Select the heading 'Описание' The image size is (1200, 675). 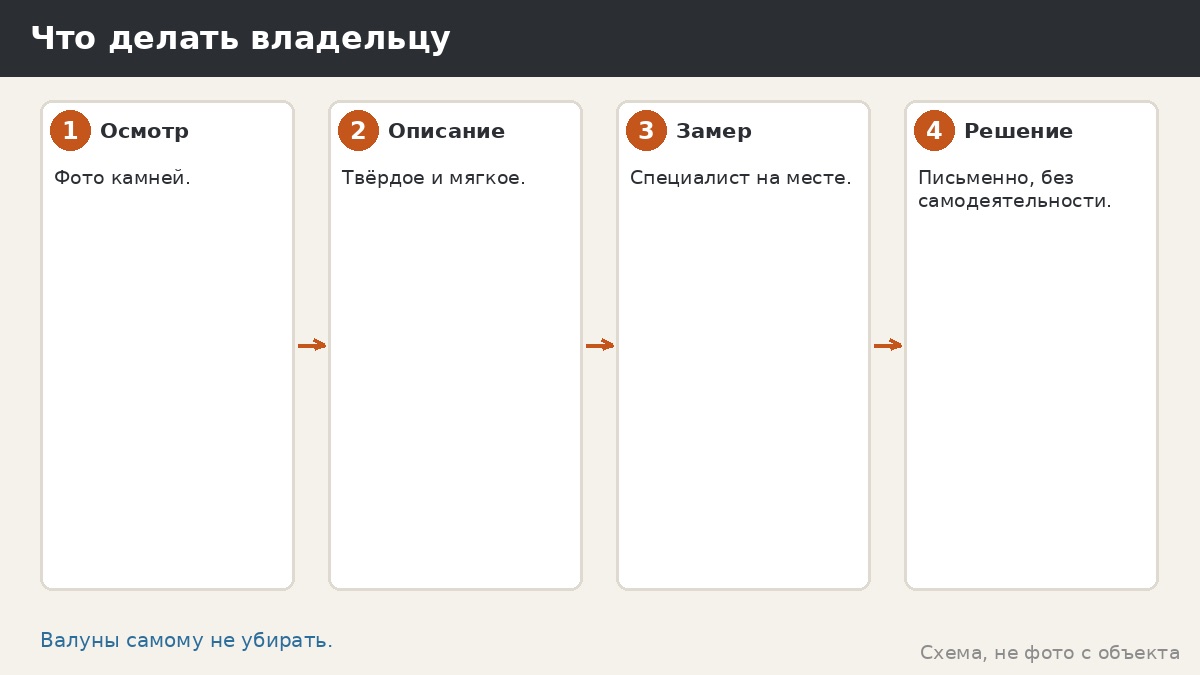point(446,131)
